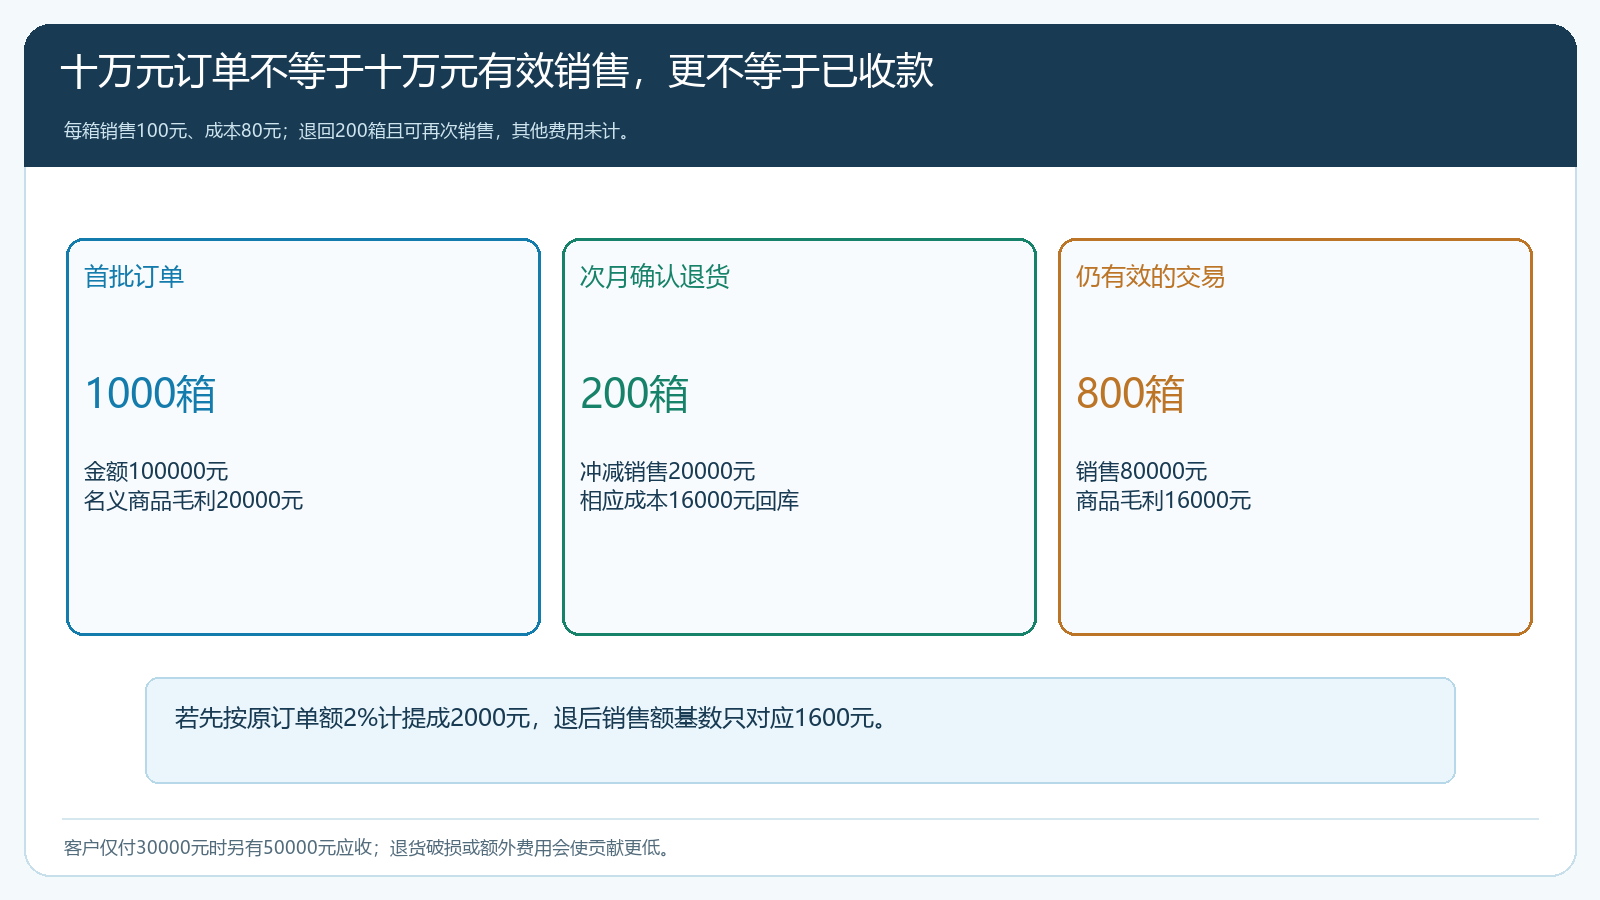This screenshot has height=900, width=1600.
Task: Click the 次月确认退货 card heading
Action: point(655,277)
